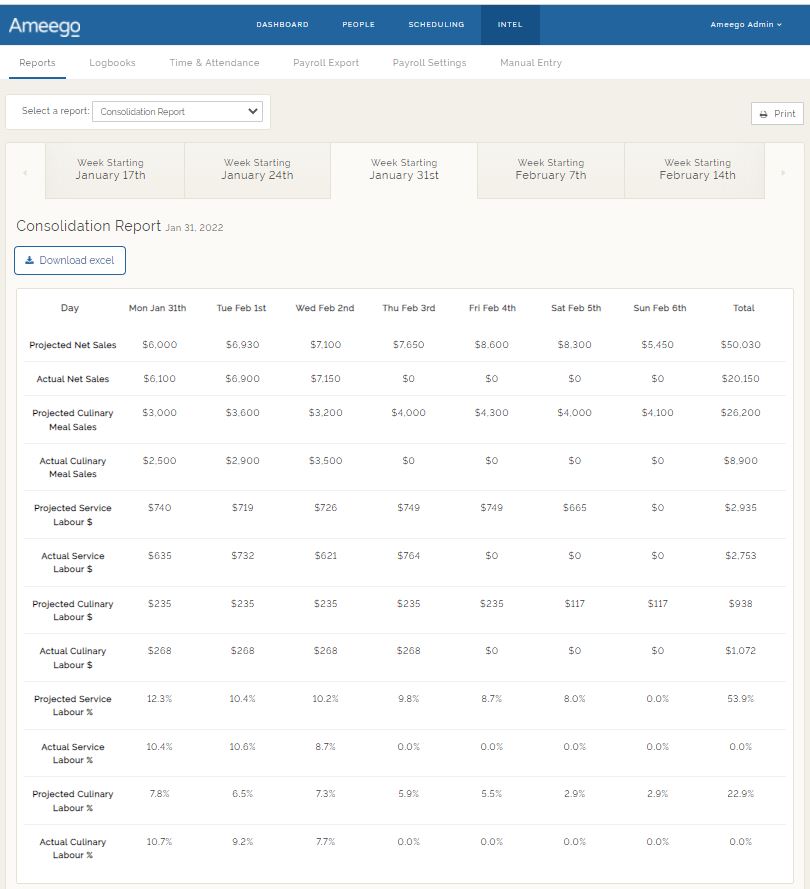Select the Week Starting January 17th tab
This screenshot has width=810, height=889.
pyautogui.click(x=110, y=170)
